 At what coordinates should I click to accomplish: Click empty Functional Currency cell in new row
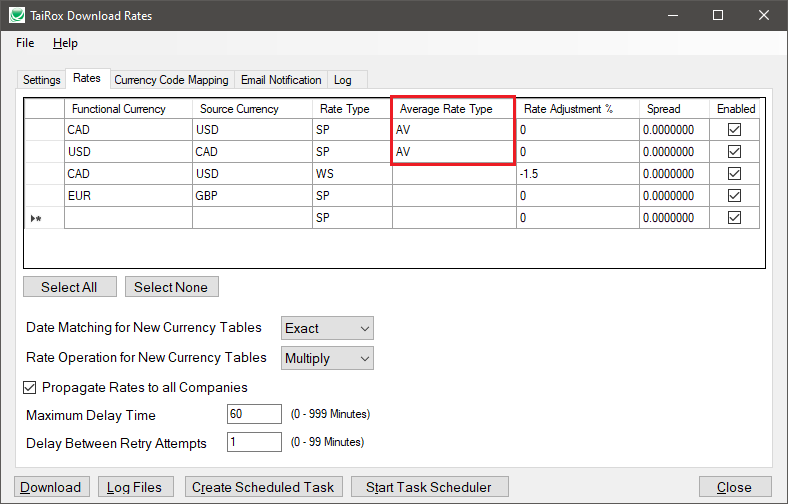click(128, 218)
